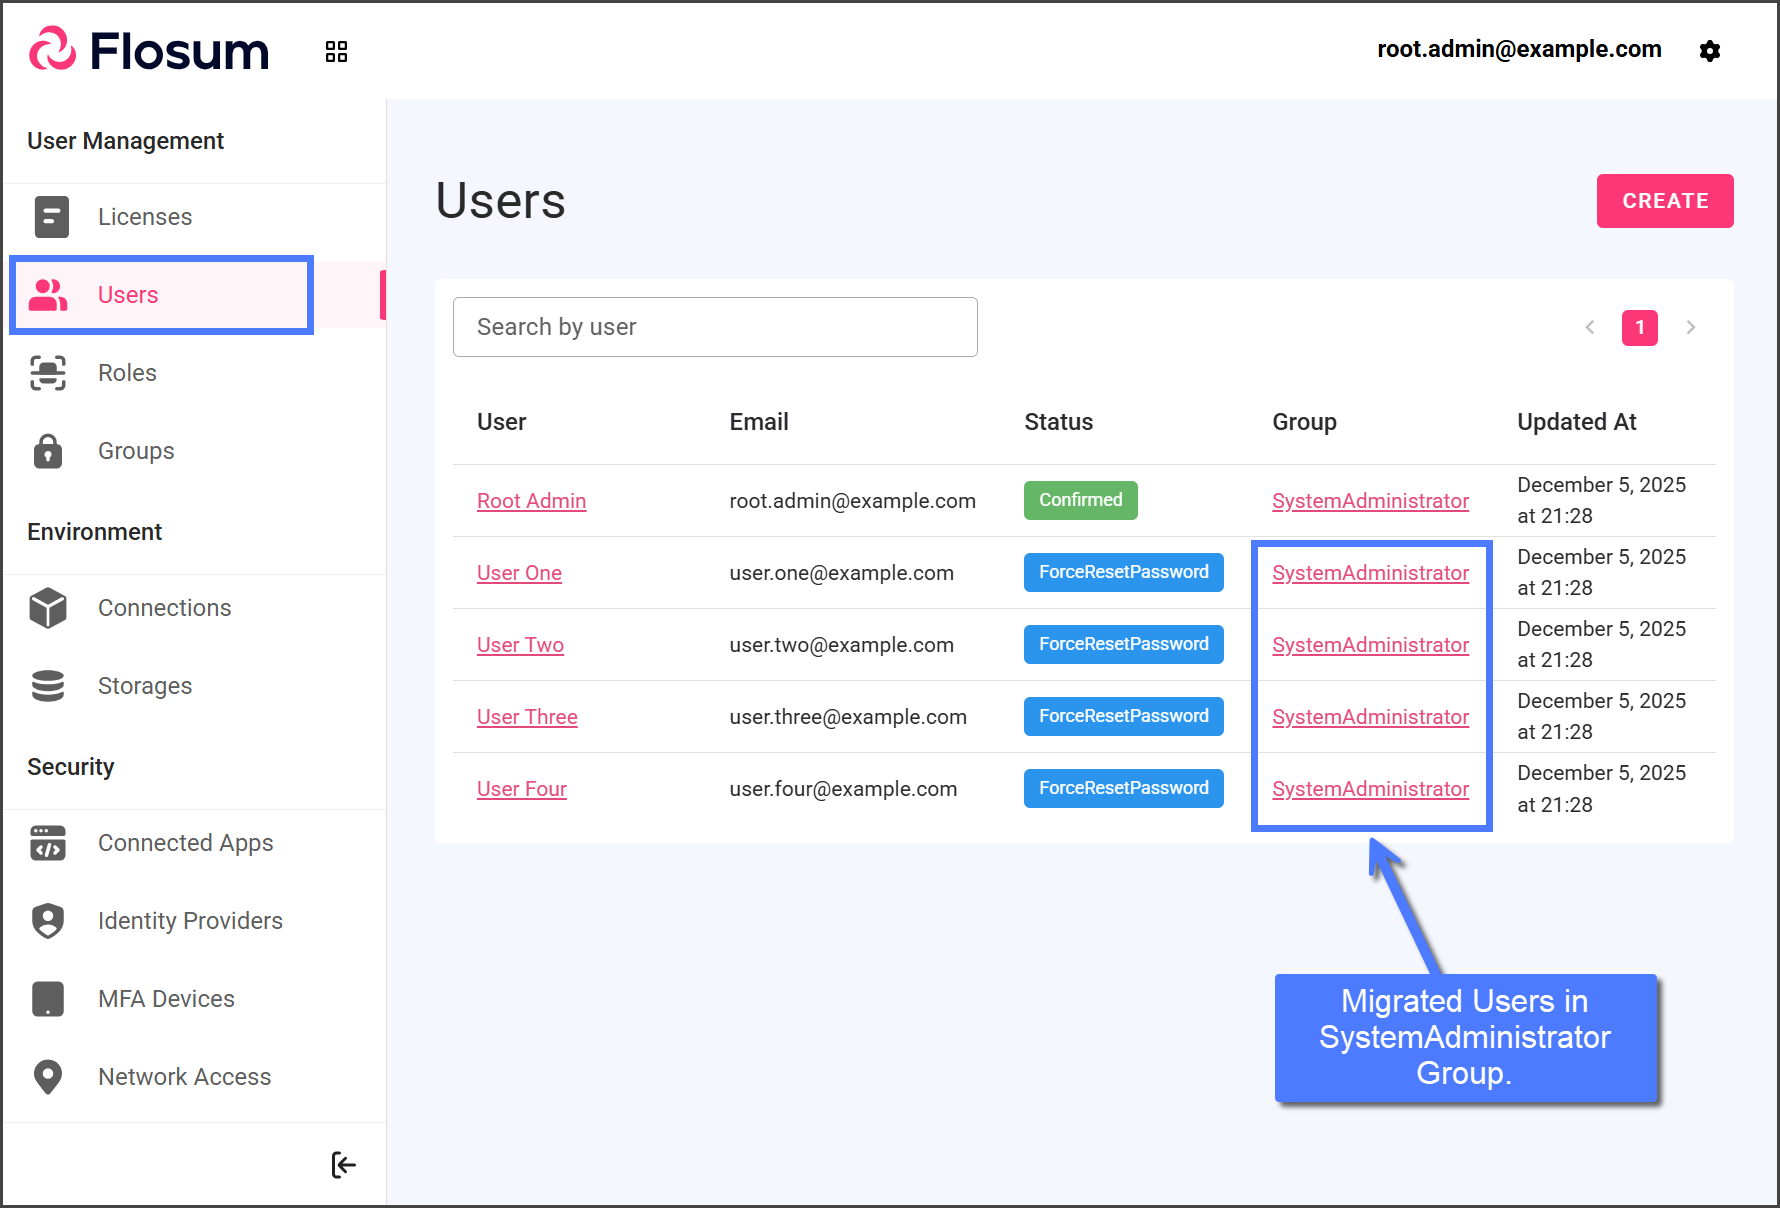Open the Root Admin user link
The height and width of the screenshot is (1208, 1780).
[531, 501]
